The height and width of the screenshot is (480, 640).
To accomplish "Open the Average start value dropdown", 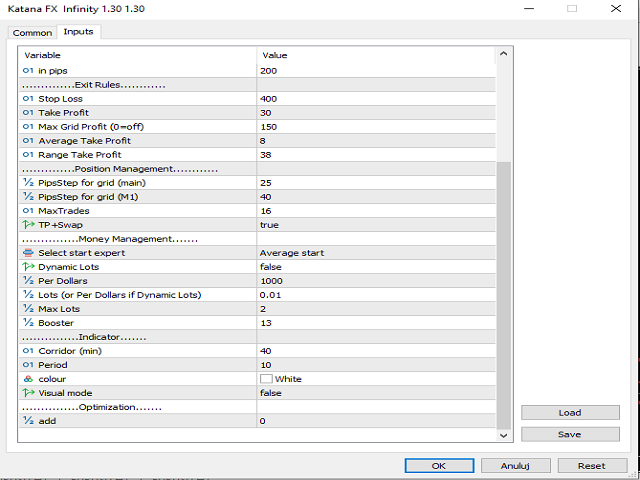I will coord(376,253).
